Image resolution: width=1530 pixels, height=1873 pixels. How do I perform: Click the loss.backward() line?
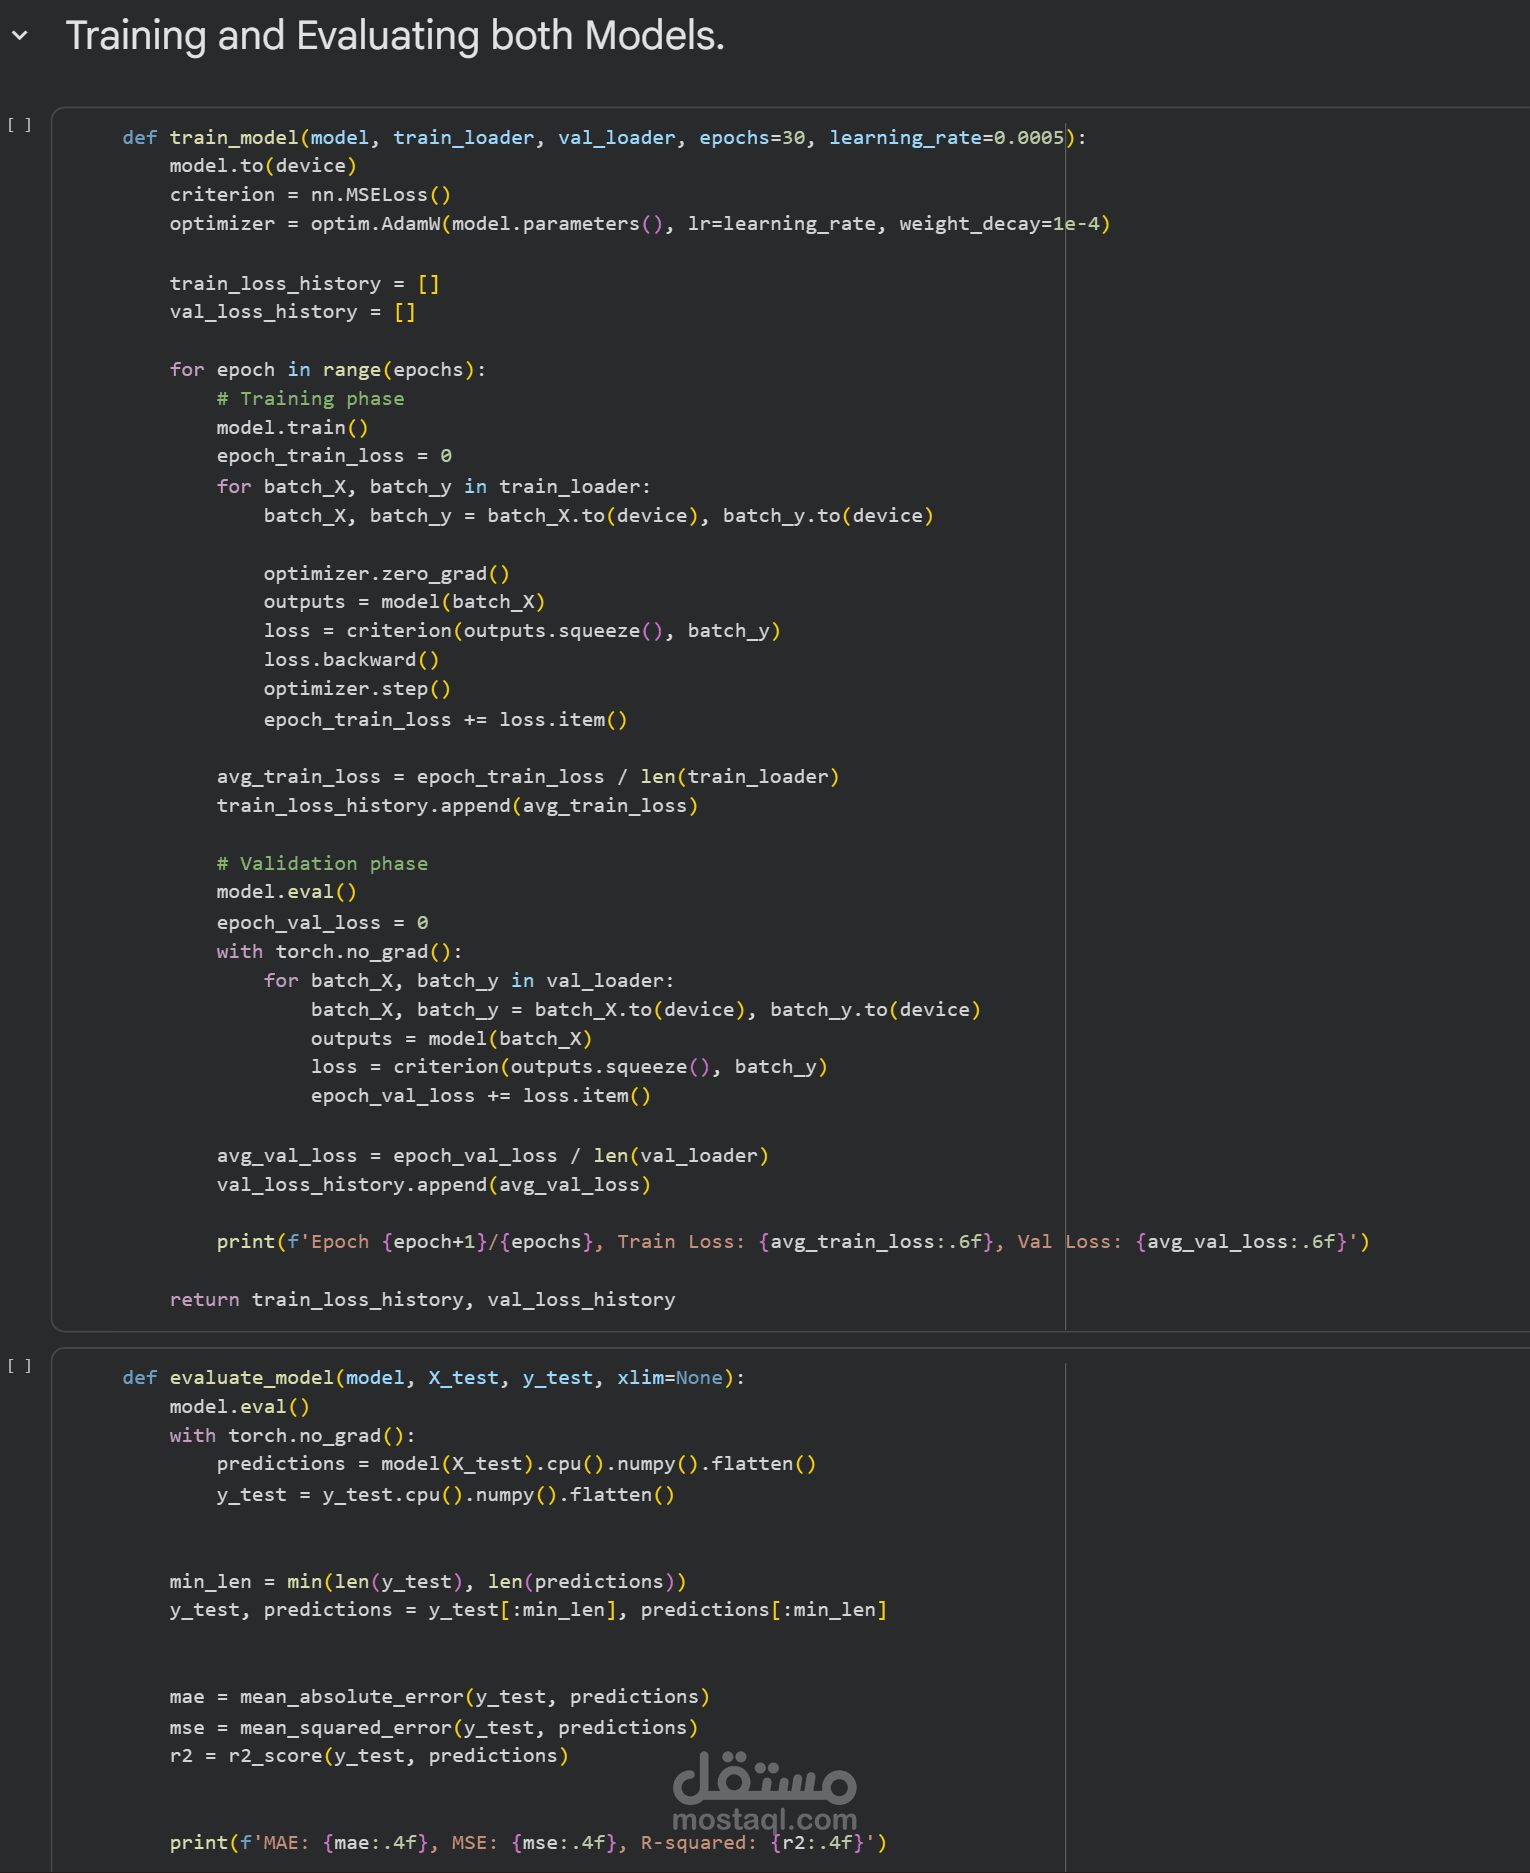point(351,660)
